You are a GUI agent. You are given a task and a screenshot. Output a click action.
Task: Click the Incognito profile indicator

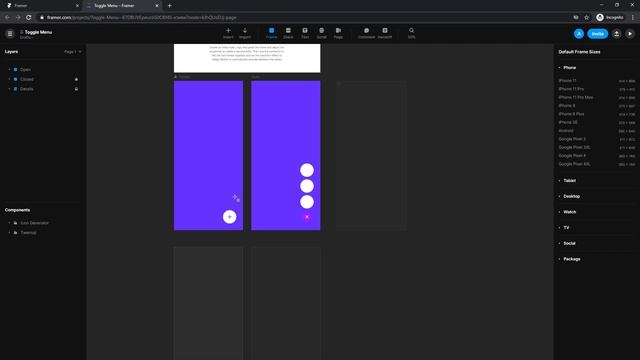point(610,18)
